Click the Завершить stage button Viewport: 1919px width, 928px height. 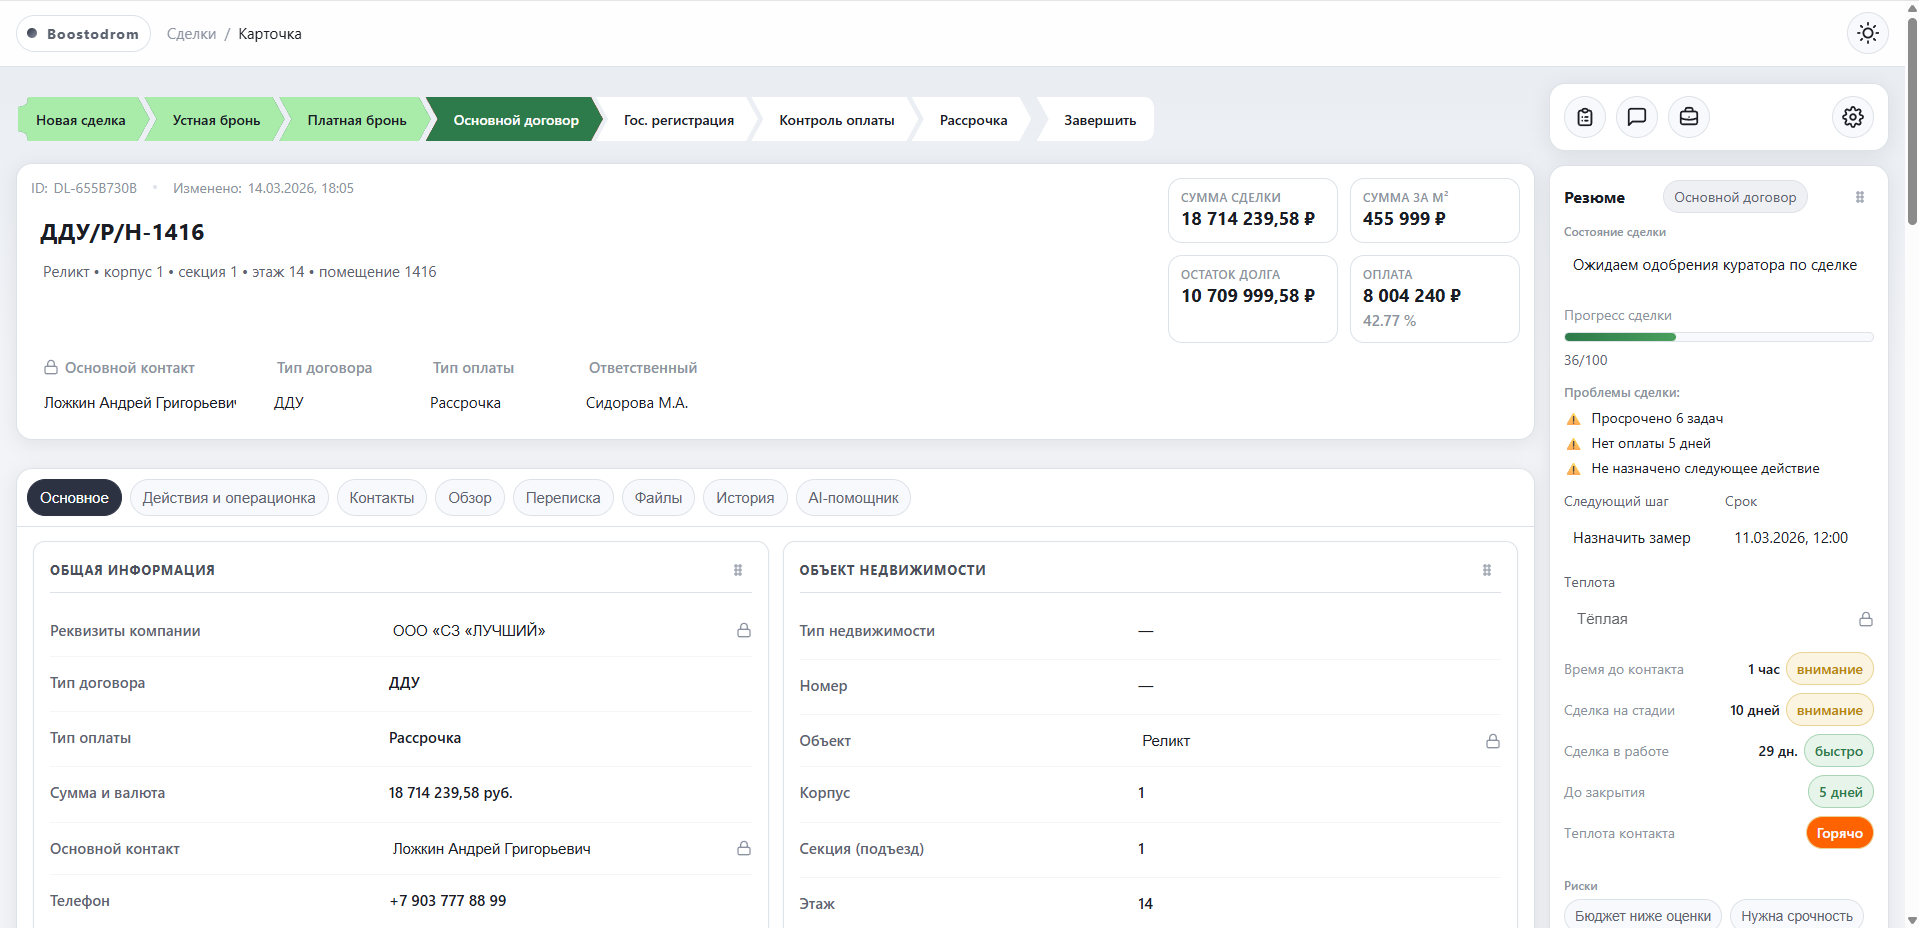(x=1099, y=120)
